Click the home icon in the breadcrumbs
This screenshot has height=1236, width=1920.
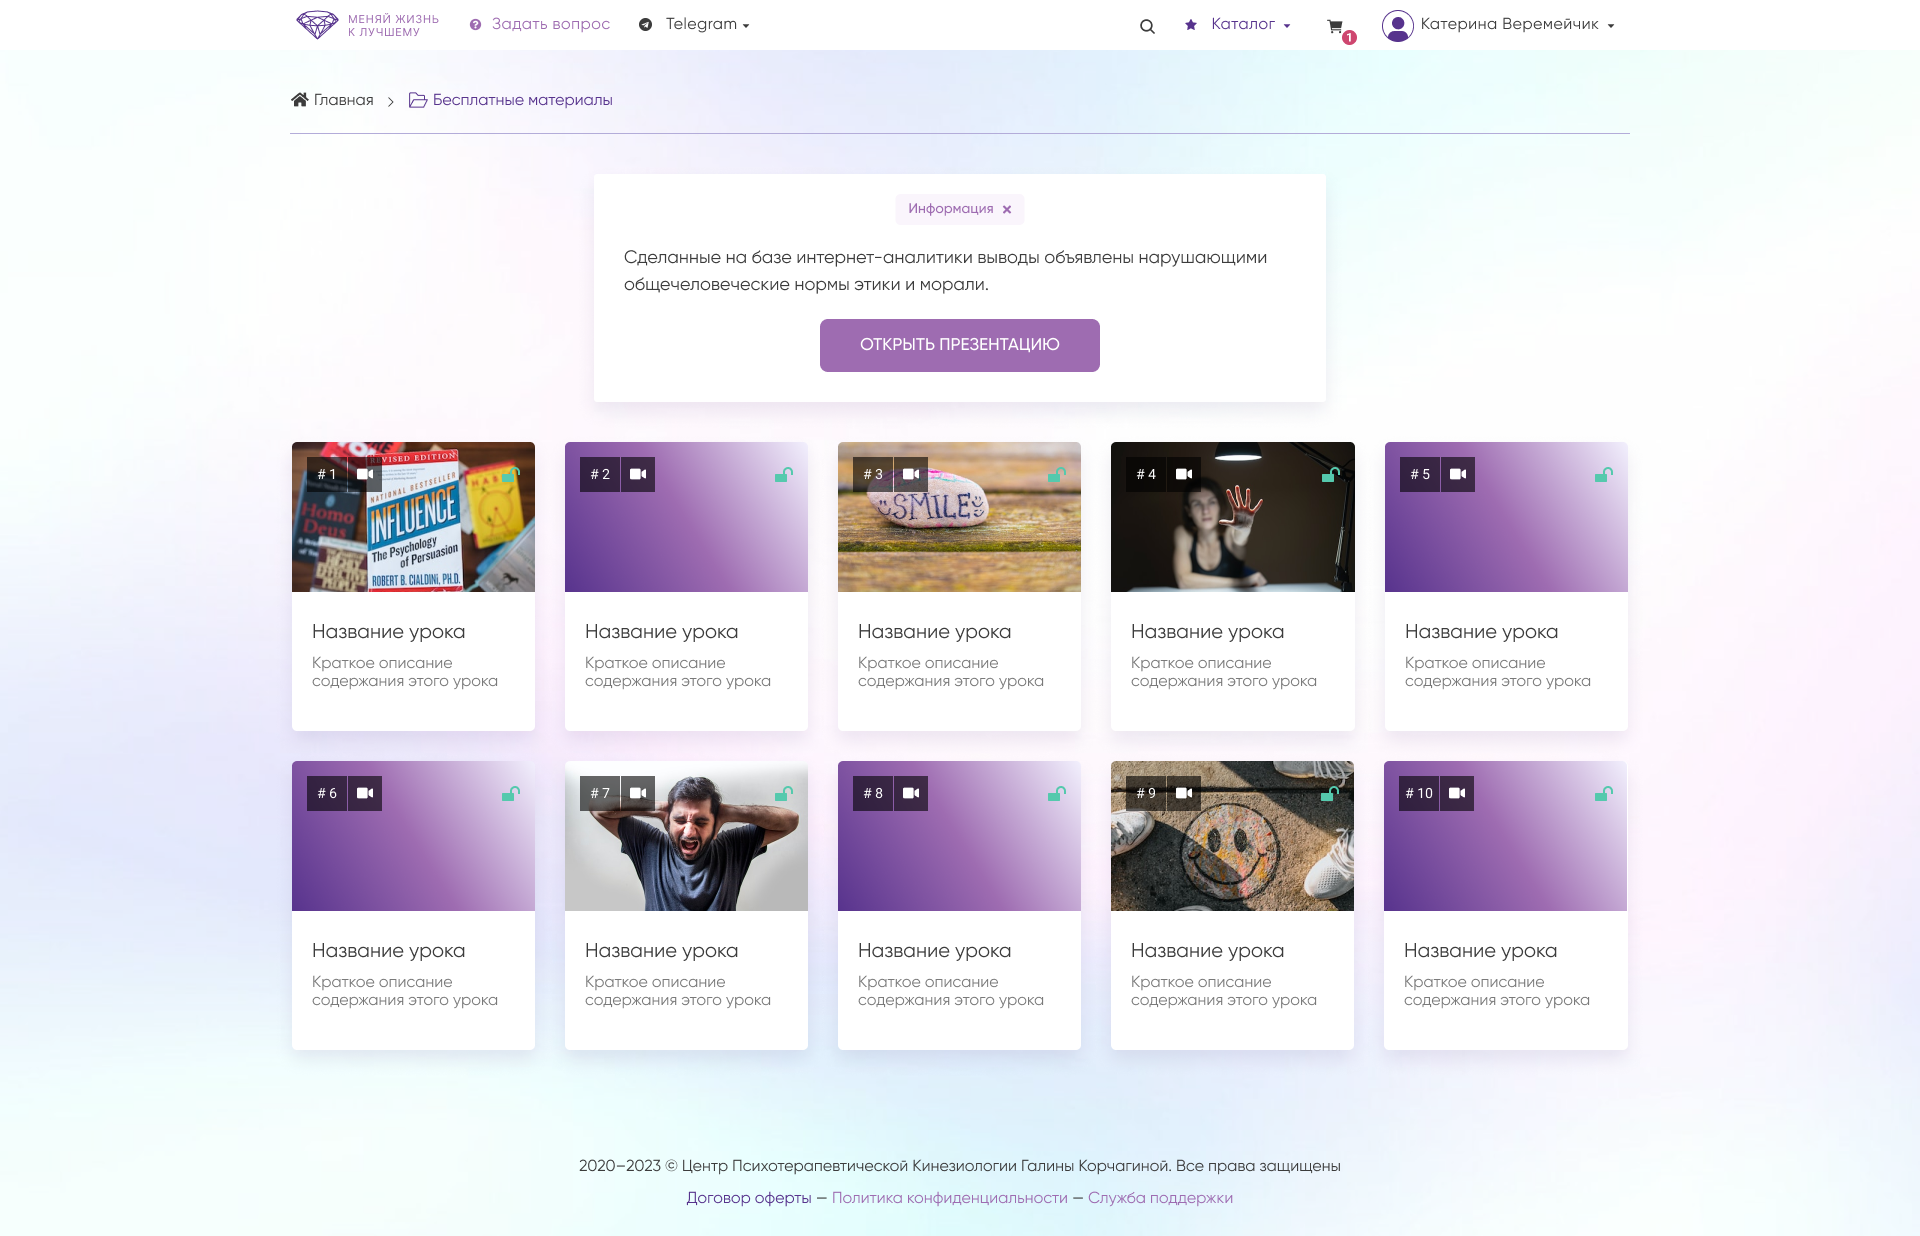point(299,99)
